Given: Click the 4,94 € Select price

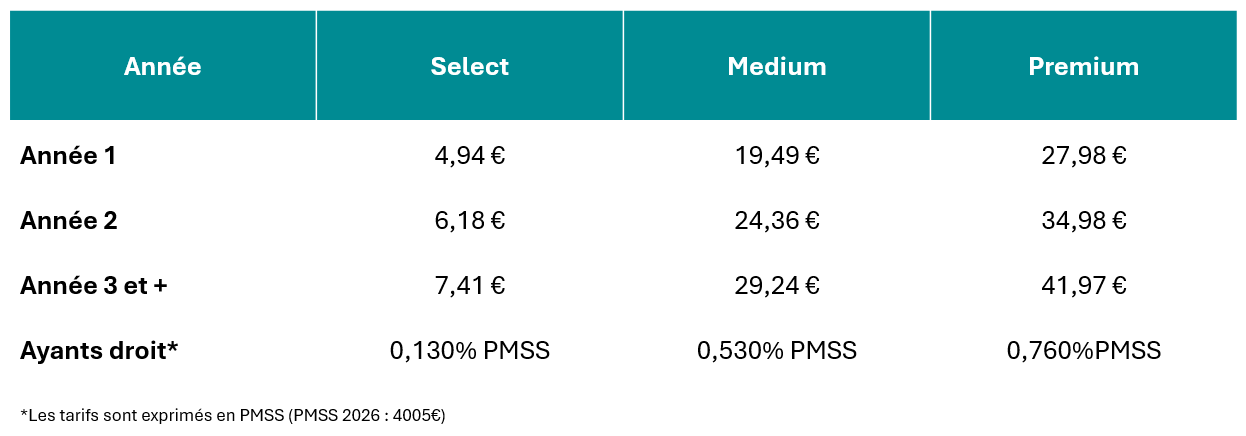Looking at the screenshot, I should 470,156.
